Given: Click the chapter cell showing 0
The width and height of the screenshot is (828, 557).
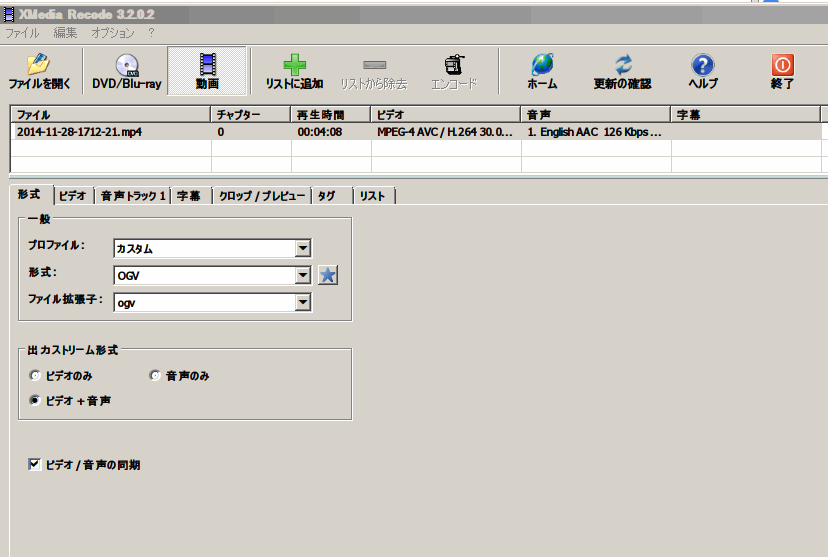Looking at the screenshot, I should (221, 132).
